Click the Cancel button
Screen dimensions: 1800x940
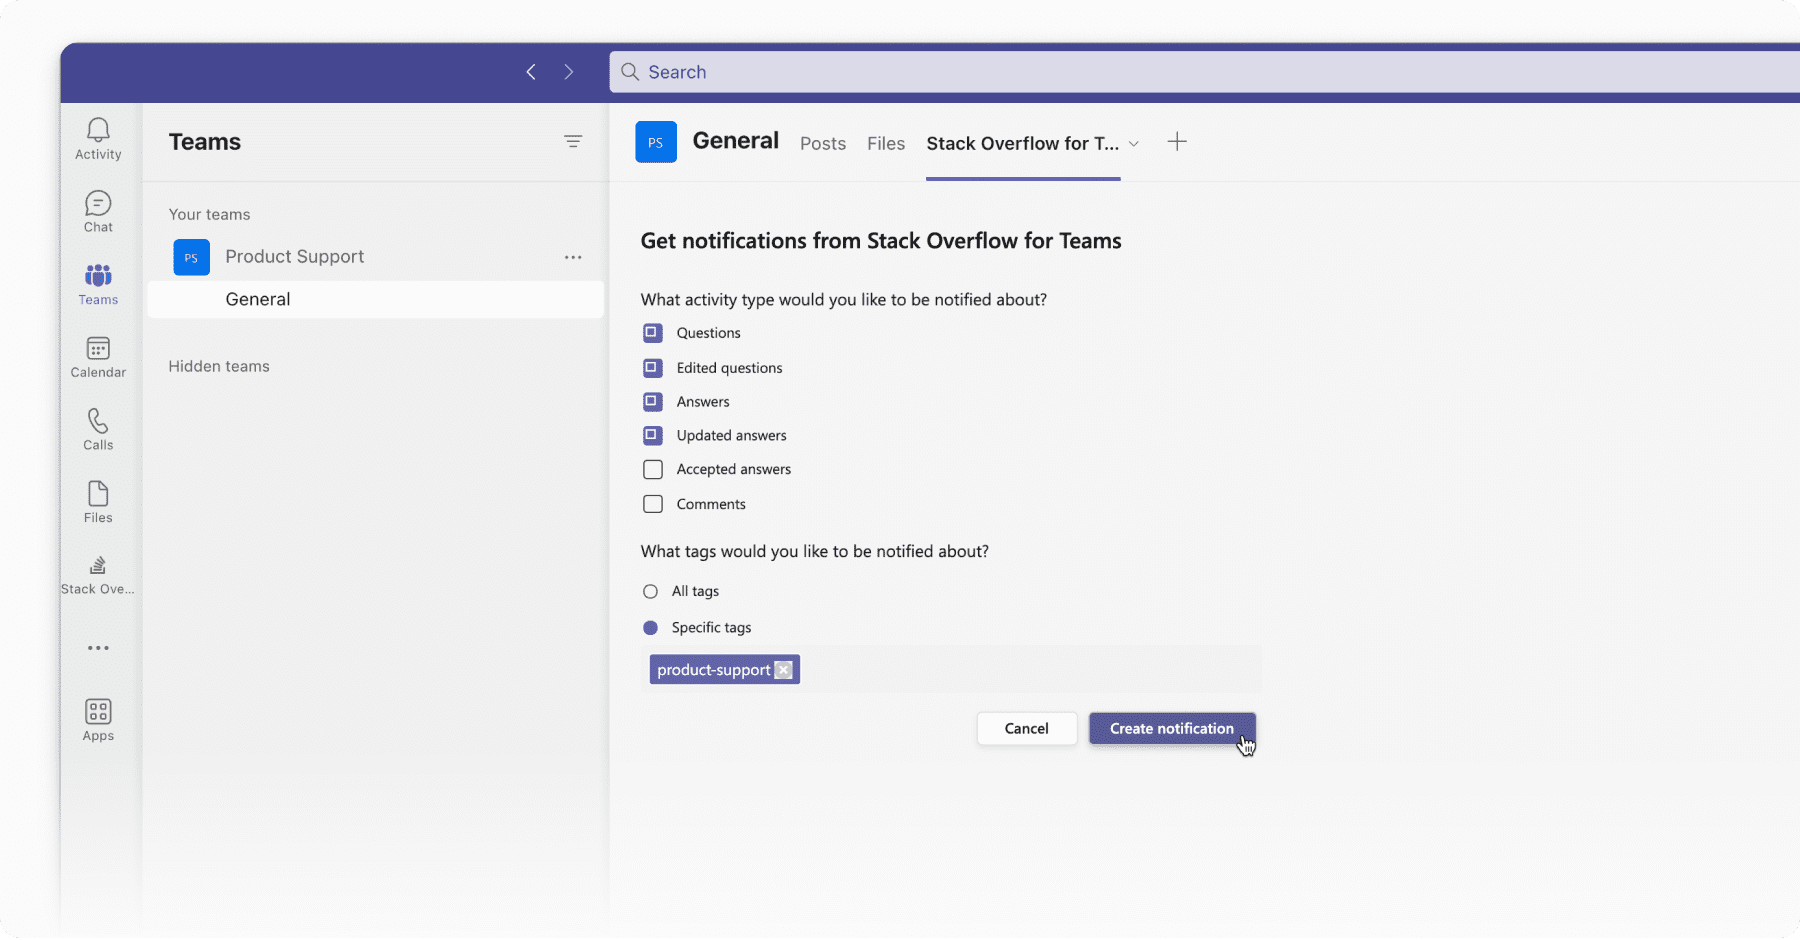click(x=1027, y=729)
